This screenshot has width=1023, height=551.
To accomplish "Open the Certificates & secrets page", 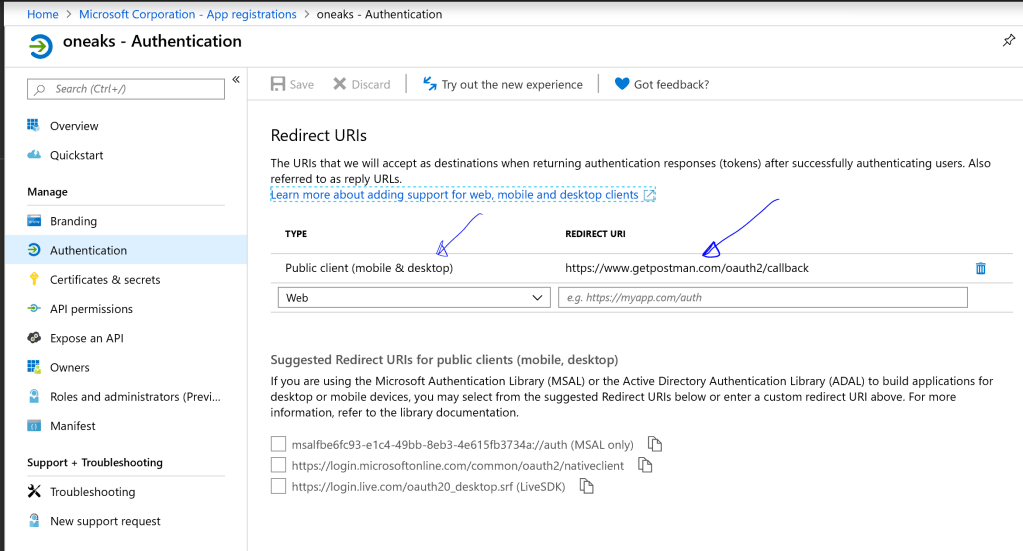I will (x=105, y=280).
